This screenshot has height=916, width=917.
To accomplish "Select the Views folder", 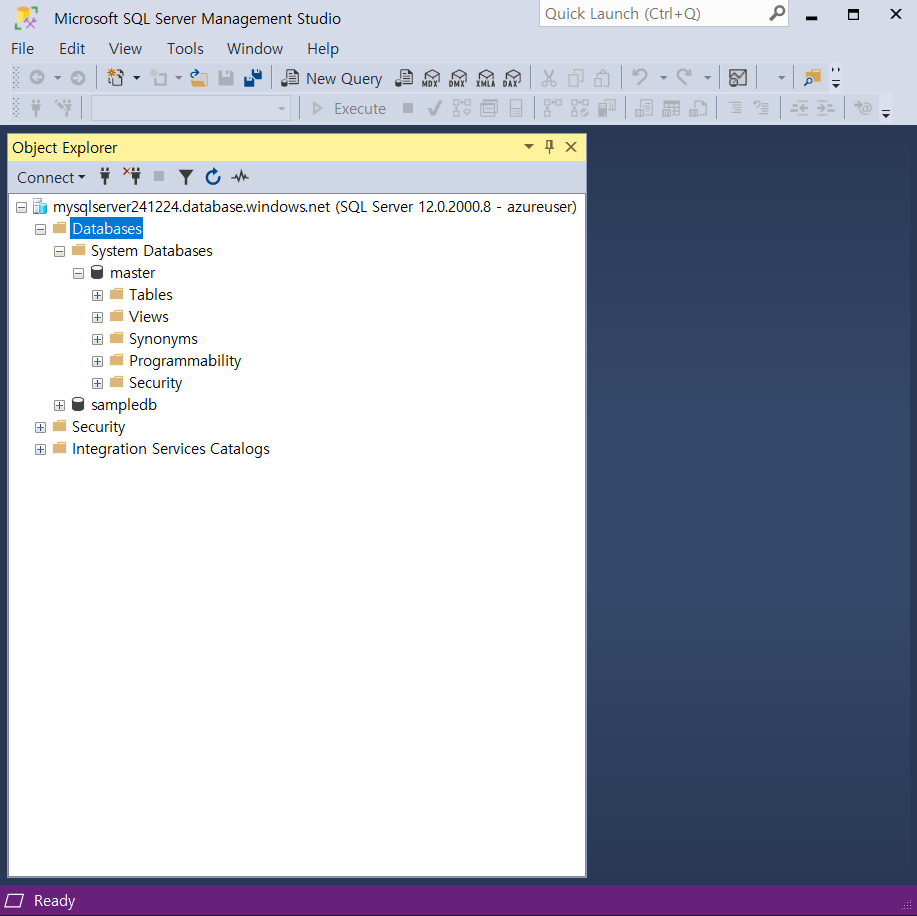I will [x=149, y=317].
